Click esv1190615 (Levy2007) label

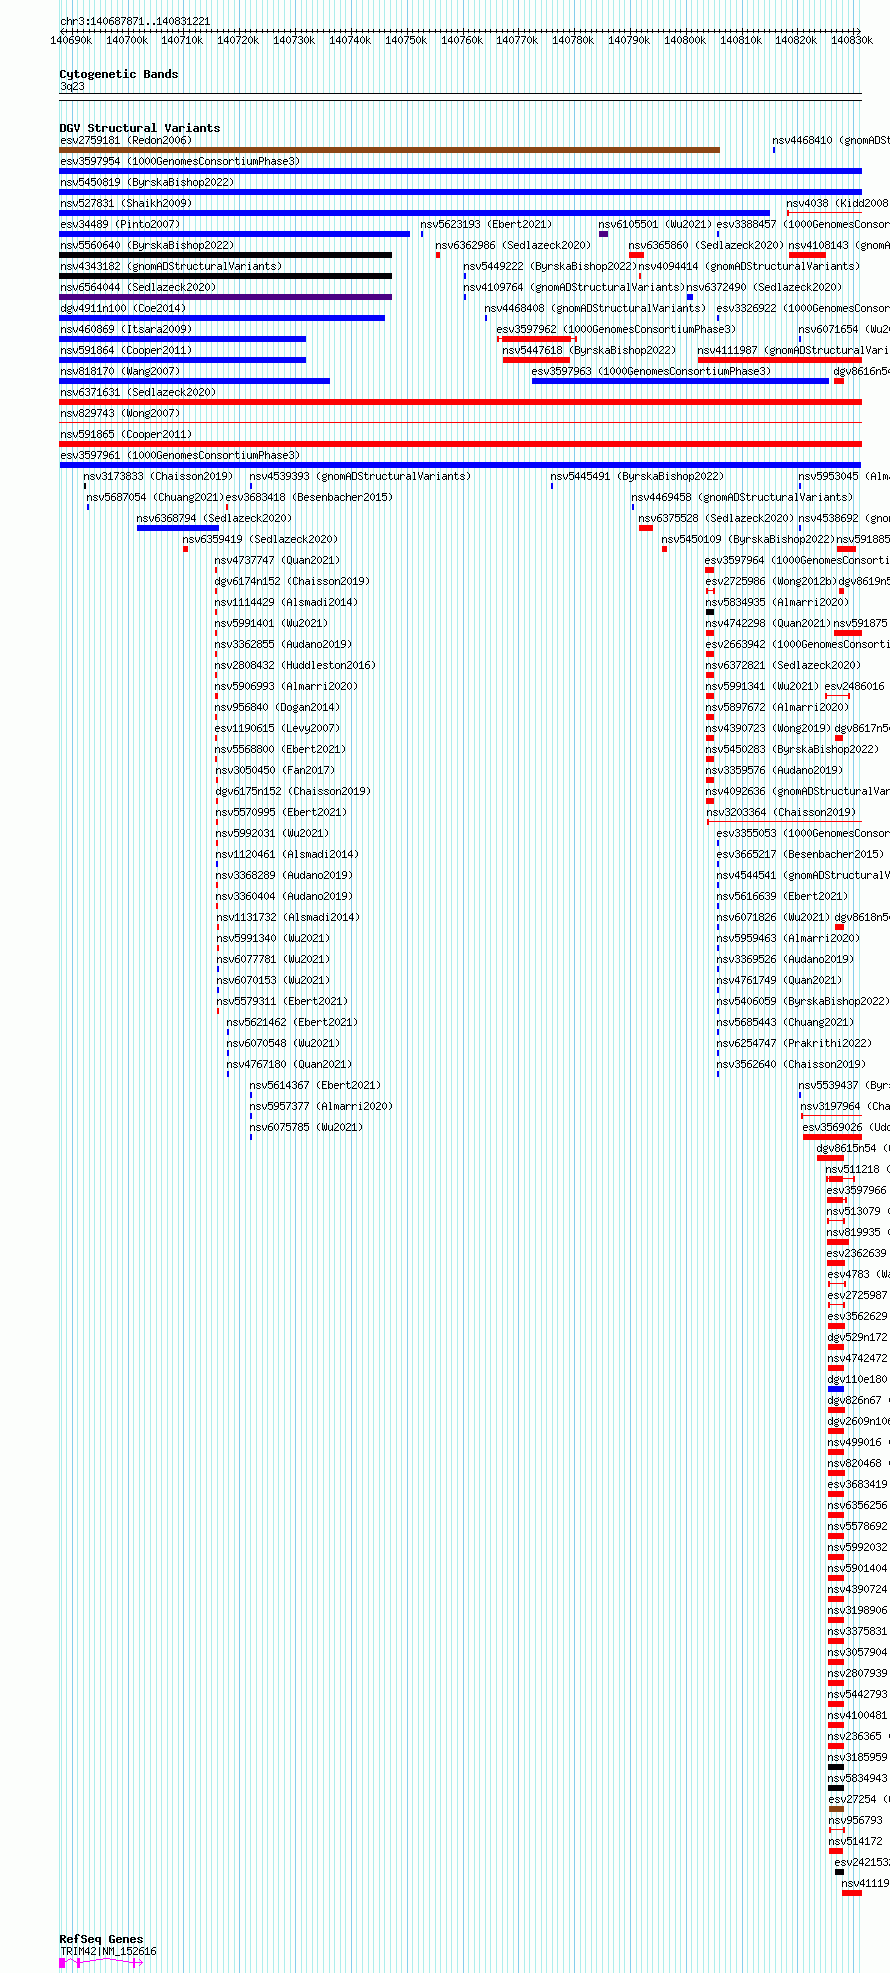coord(277,729)
